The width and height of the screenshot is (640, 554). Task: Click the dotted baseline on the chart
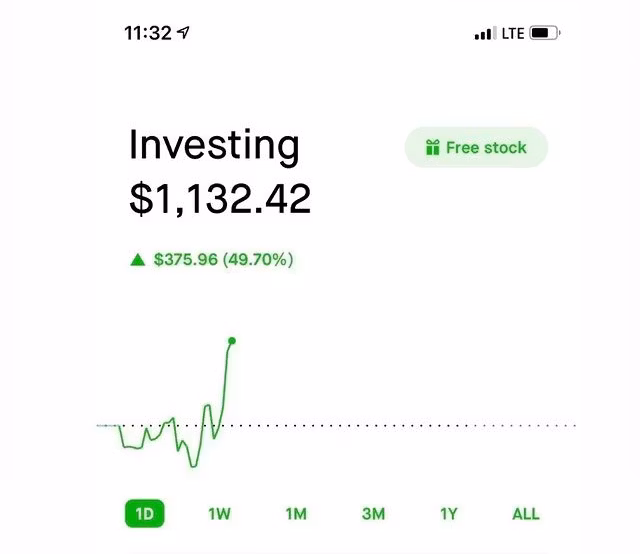[400, 426]
